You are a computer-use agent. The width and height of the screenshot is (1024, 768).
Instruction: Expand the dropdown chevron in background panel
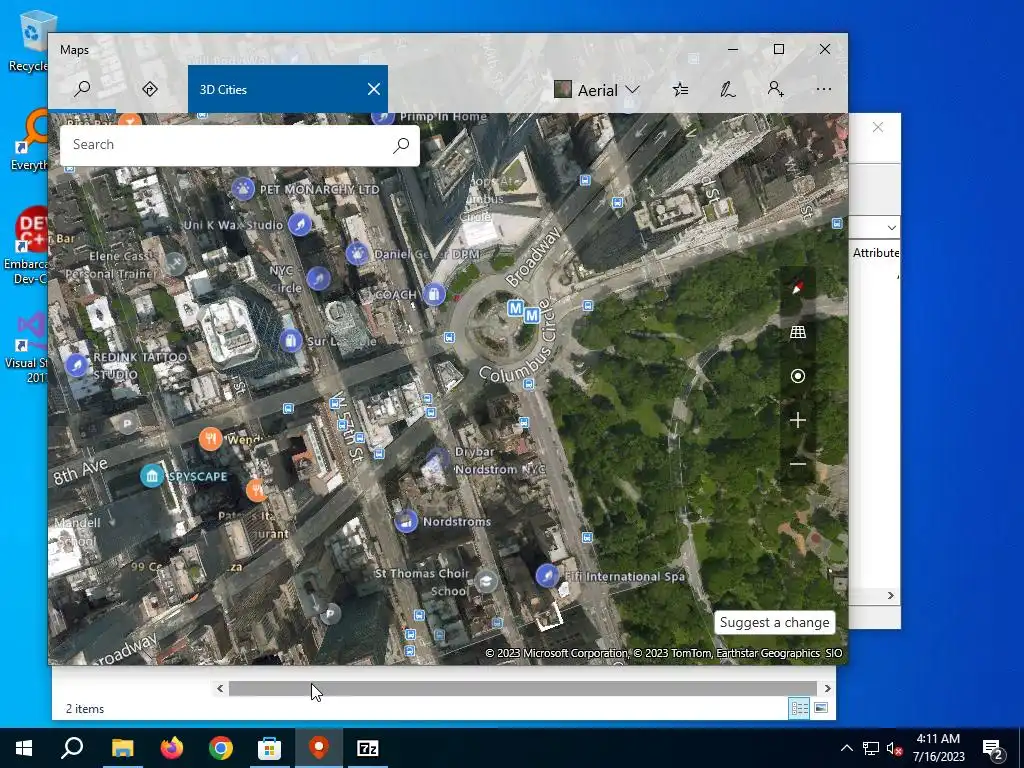(891, 227)
